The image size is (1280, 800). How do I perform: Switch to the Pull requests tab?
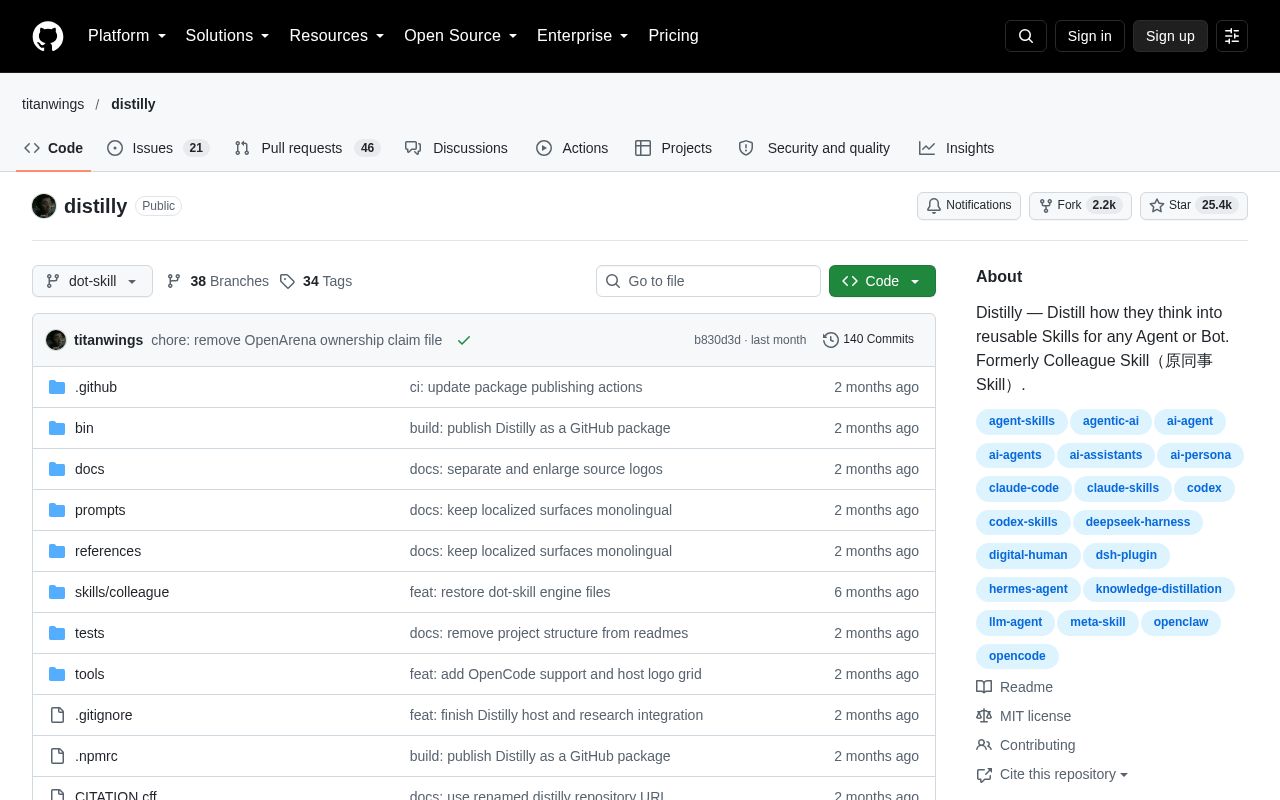click(307, 148)
